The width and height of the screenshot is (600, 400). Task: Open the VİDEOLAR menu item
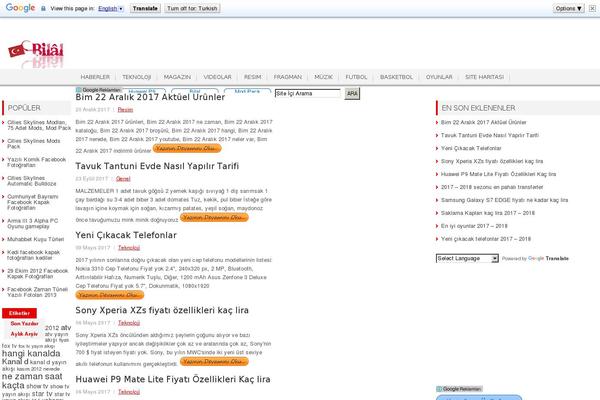[217, 77]
